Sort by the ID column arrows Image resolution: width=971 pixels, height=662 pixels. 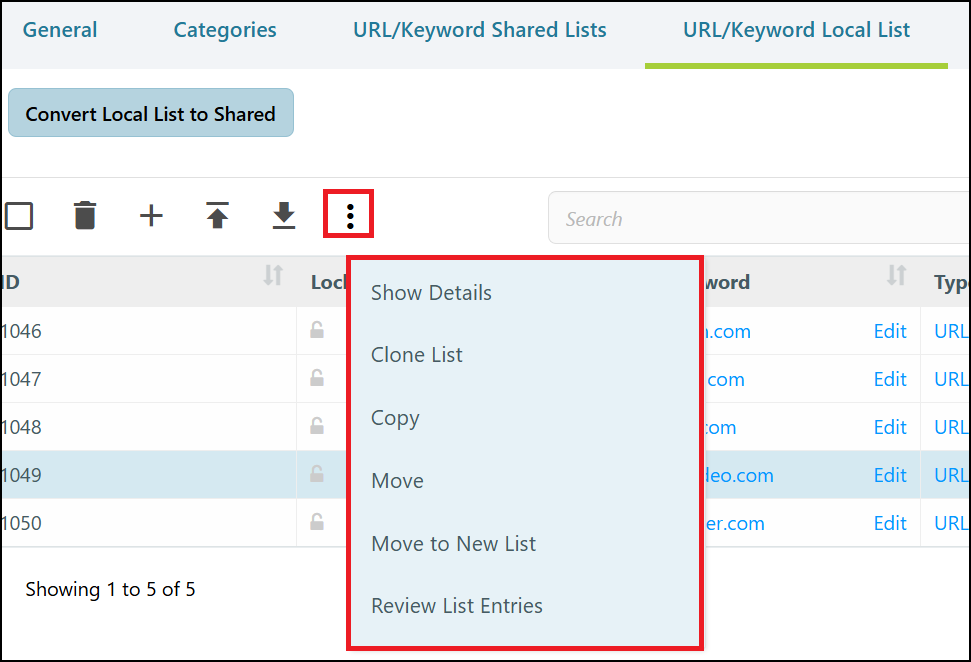[x=273, y=275]
